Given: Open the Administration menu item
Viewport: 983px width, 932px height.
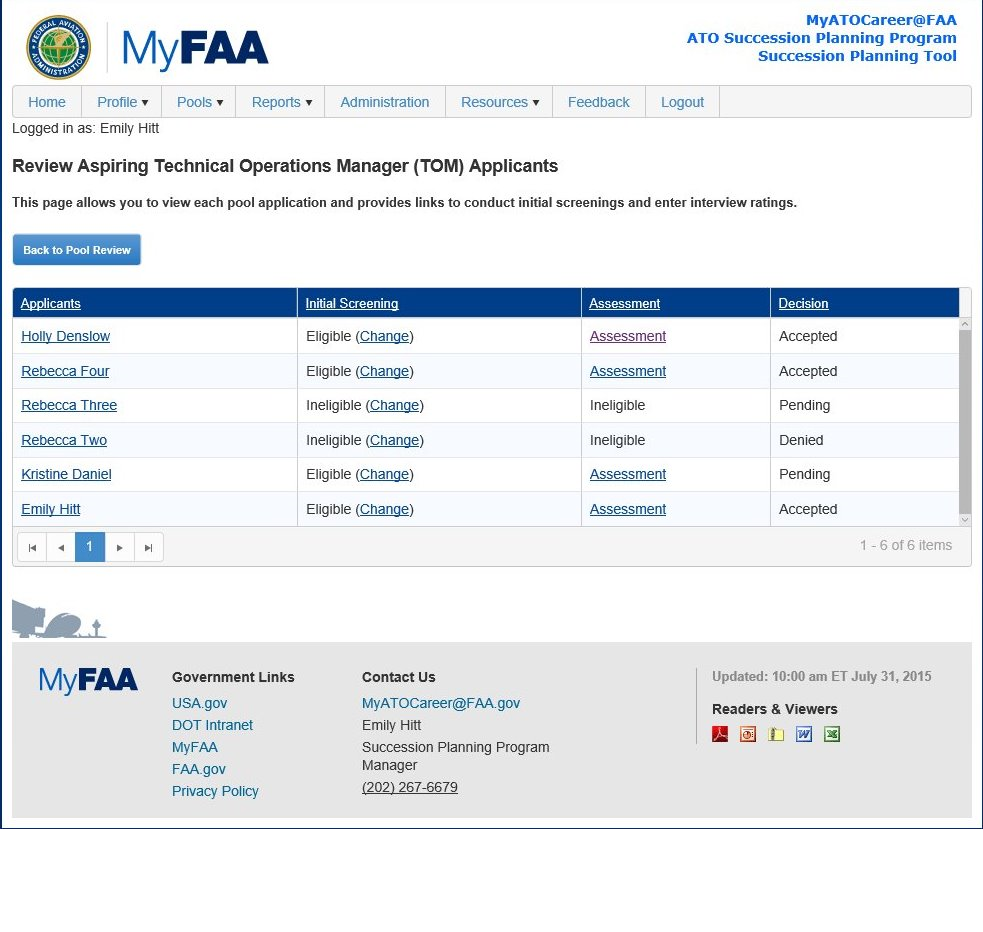Looking at the screenshot, I should point(385,102).
